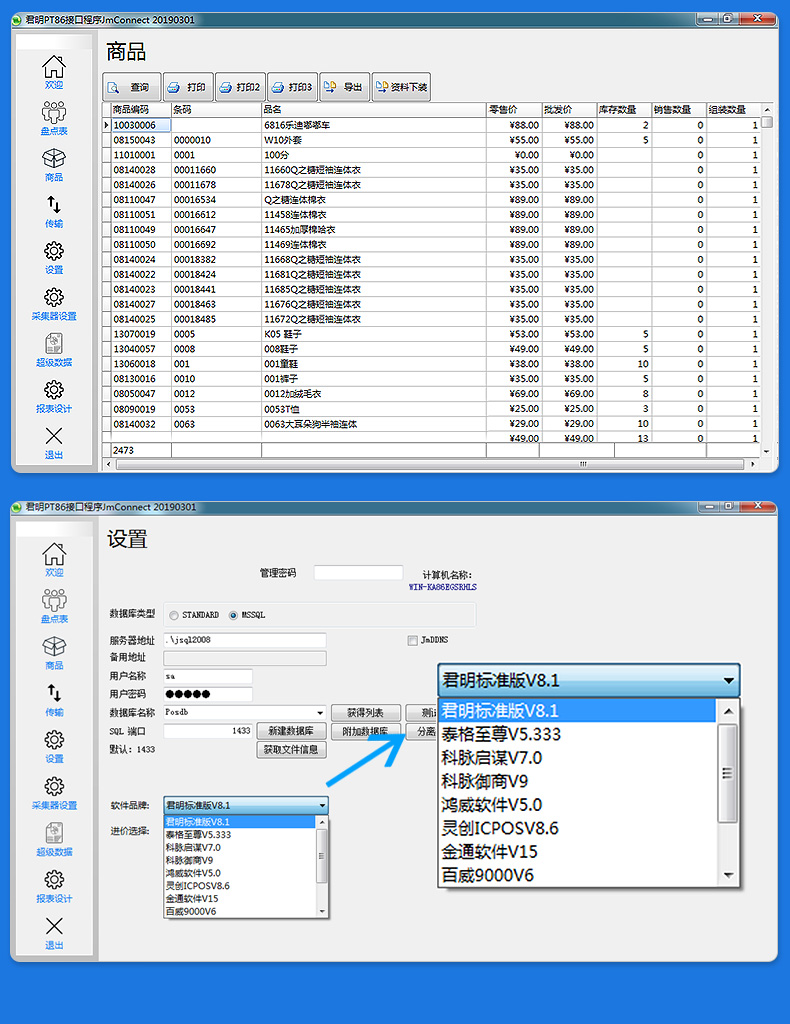Click the 导出 export toolbar button

coord(345,87)
